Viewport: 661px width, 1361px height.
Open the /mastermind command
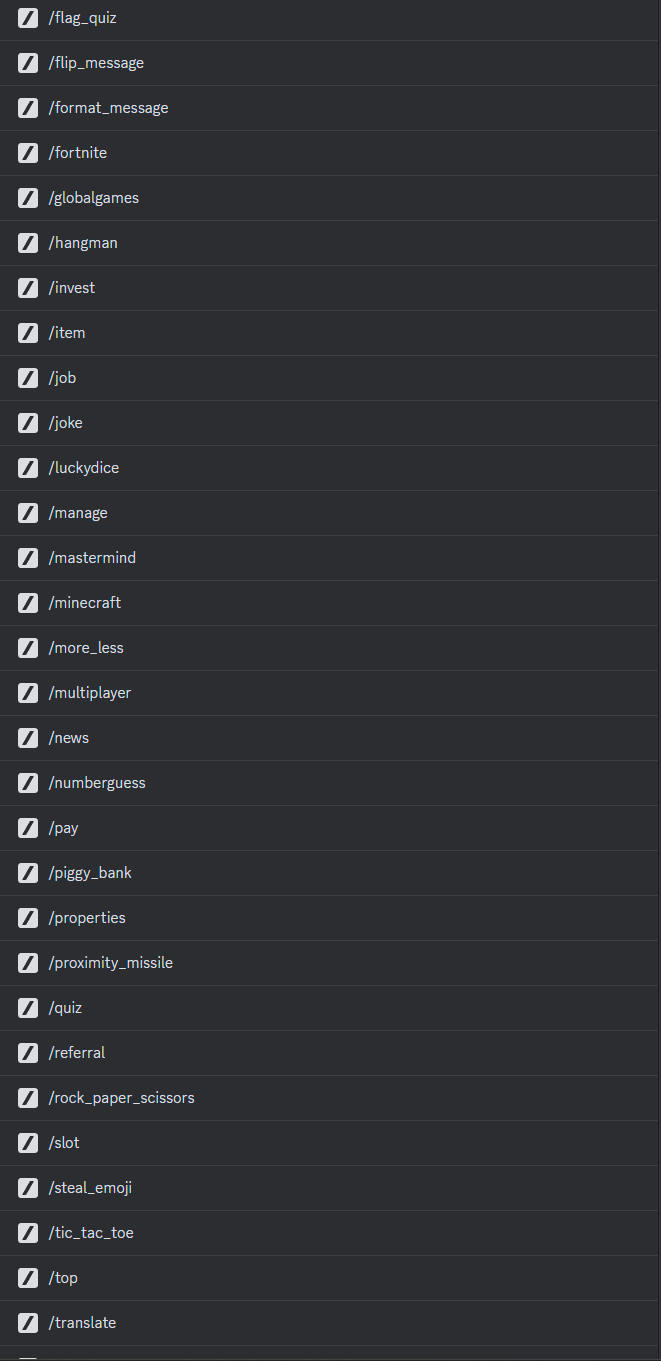click(330, 558)
